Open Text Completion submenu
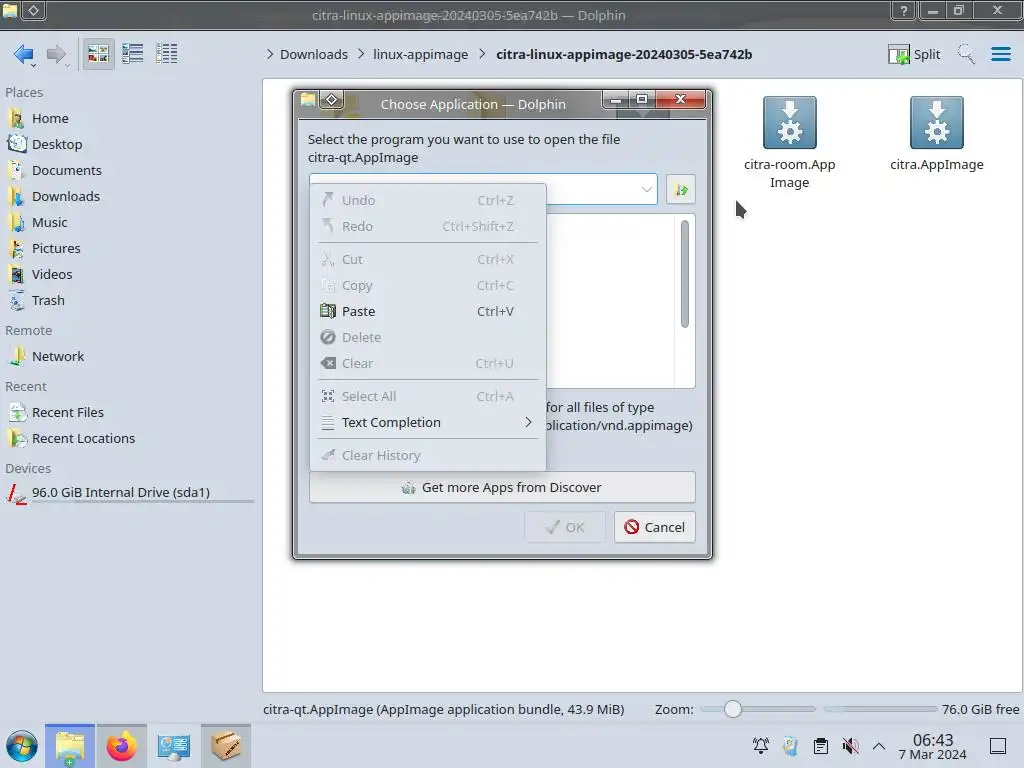The height and width of the screenshot is (768, 1024). 428,423
